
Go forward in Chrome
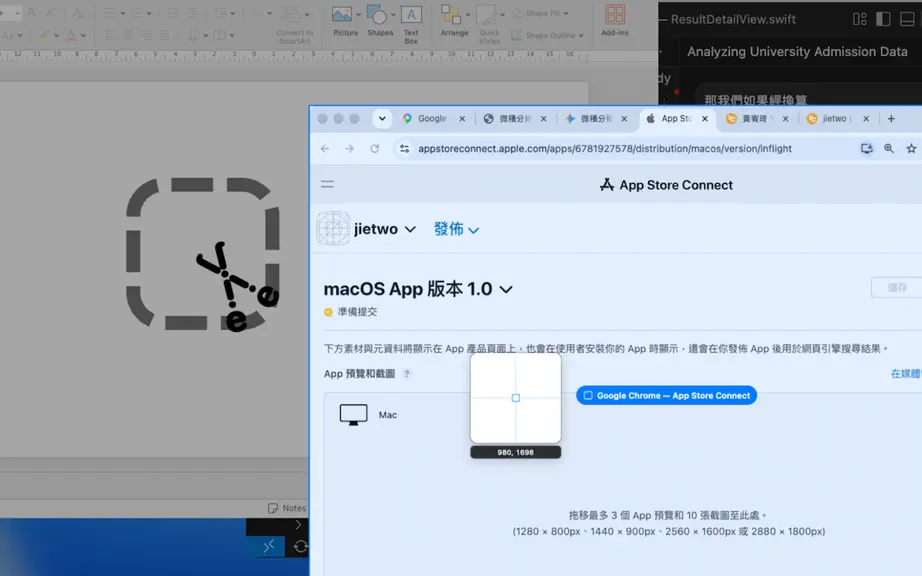click(349, 149)
